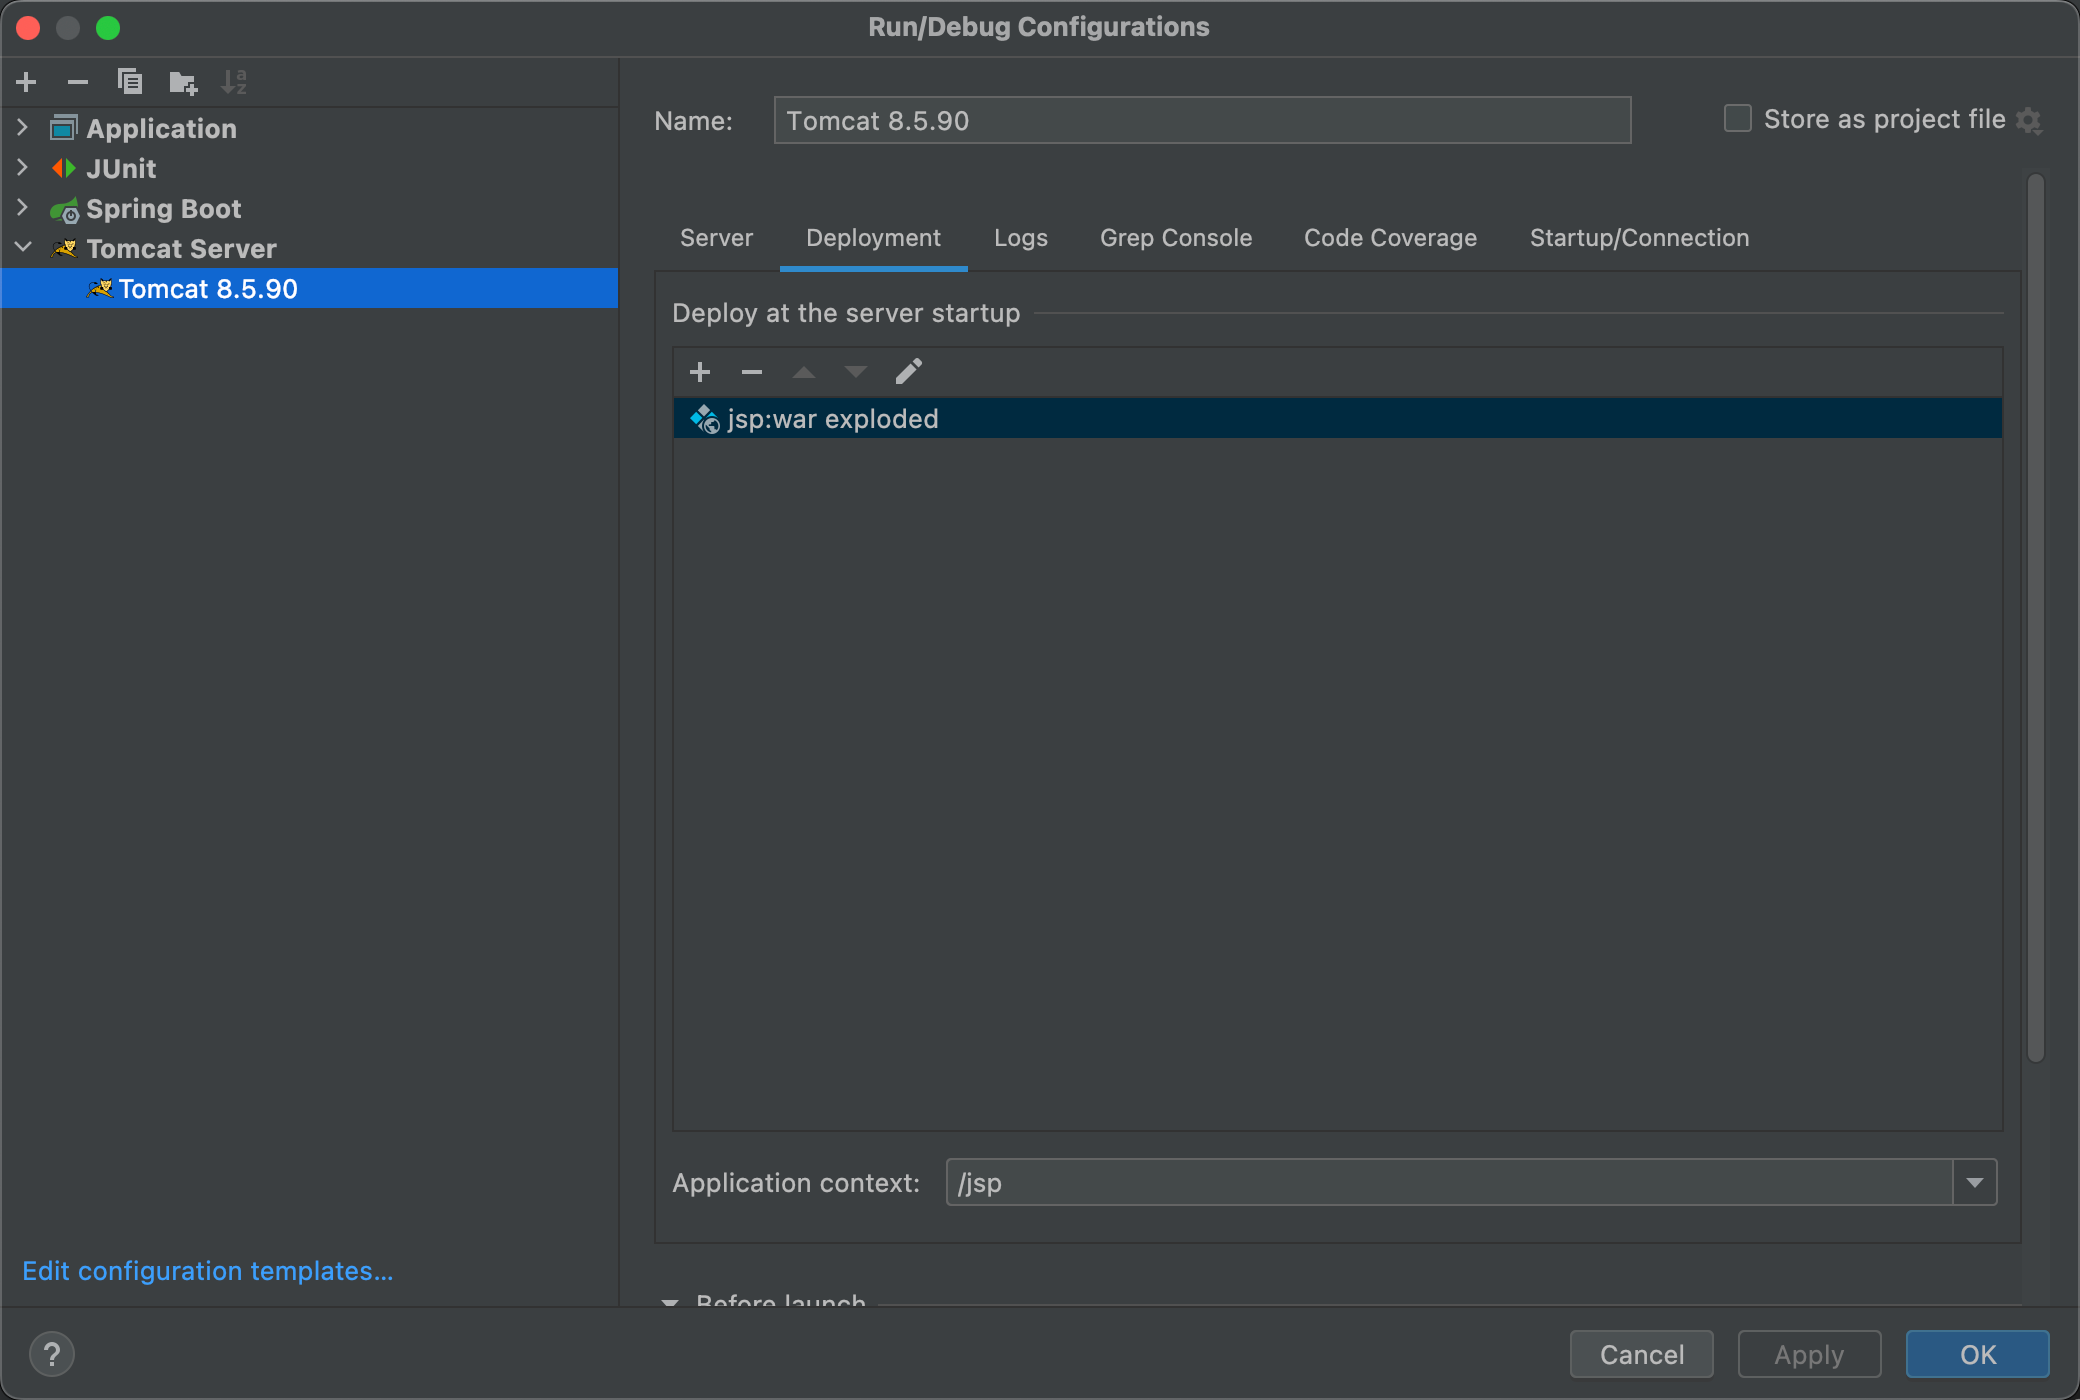2080x1400 pixels.
Task: Open the Application context dropdown
Action: point(1975,1183)
